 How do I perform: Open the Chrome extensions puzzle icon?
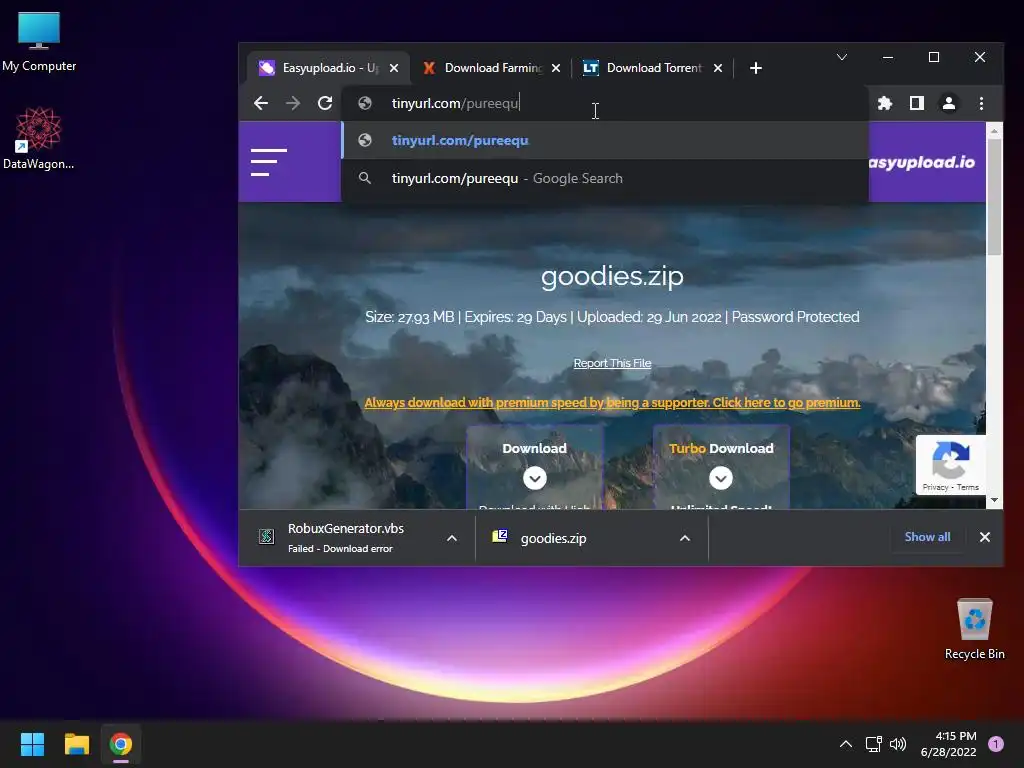885,103
